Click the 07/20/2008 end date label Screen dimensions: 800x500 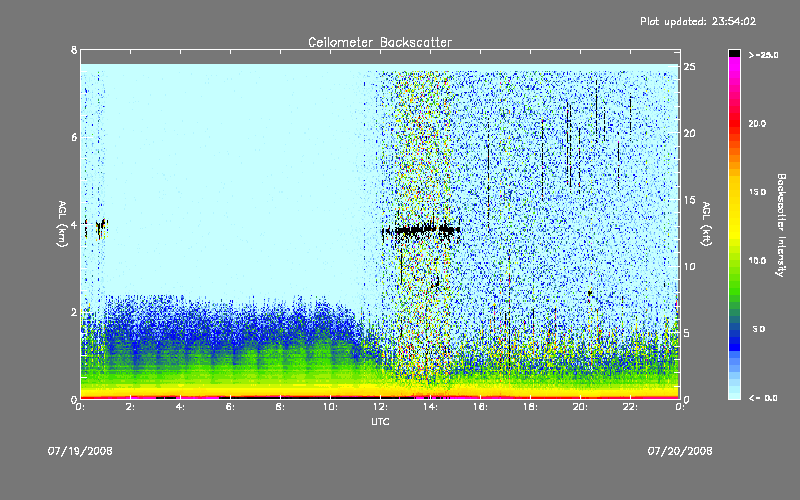point(680,451)
